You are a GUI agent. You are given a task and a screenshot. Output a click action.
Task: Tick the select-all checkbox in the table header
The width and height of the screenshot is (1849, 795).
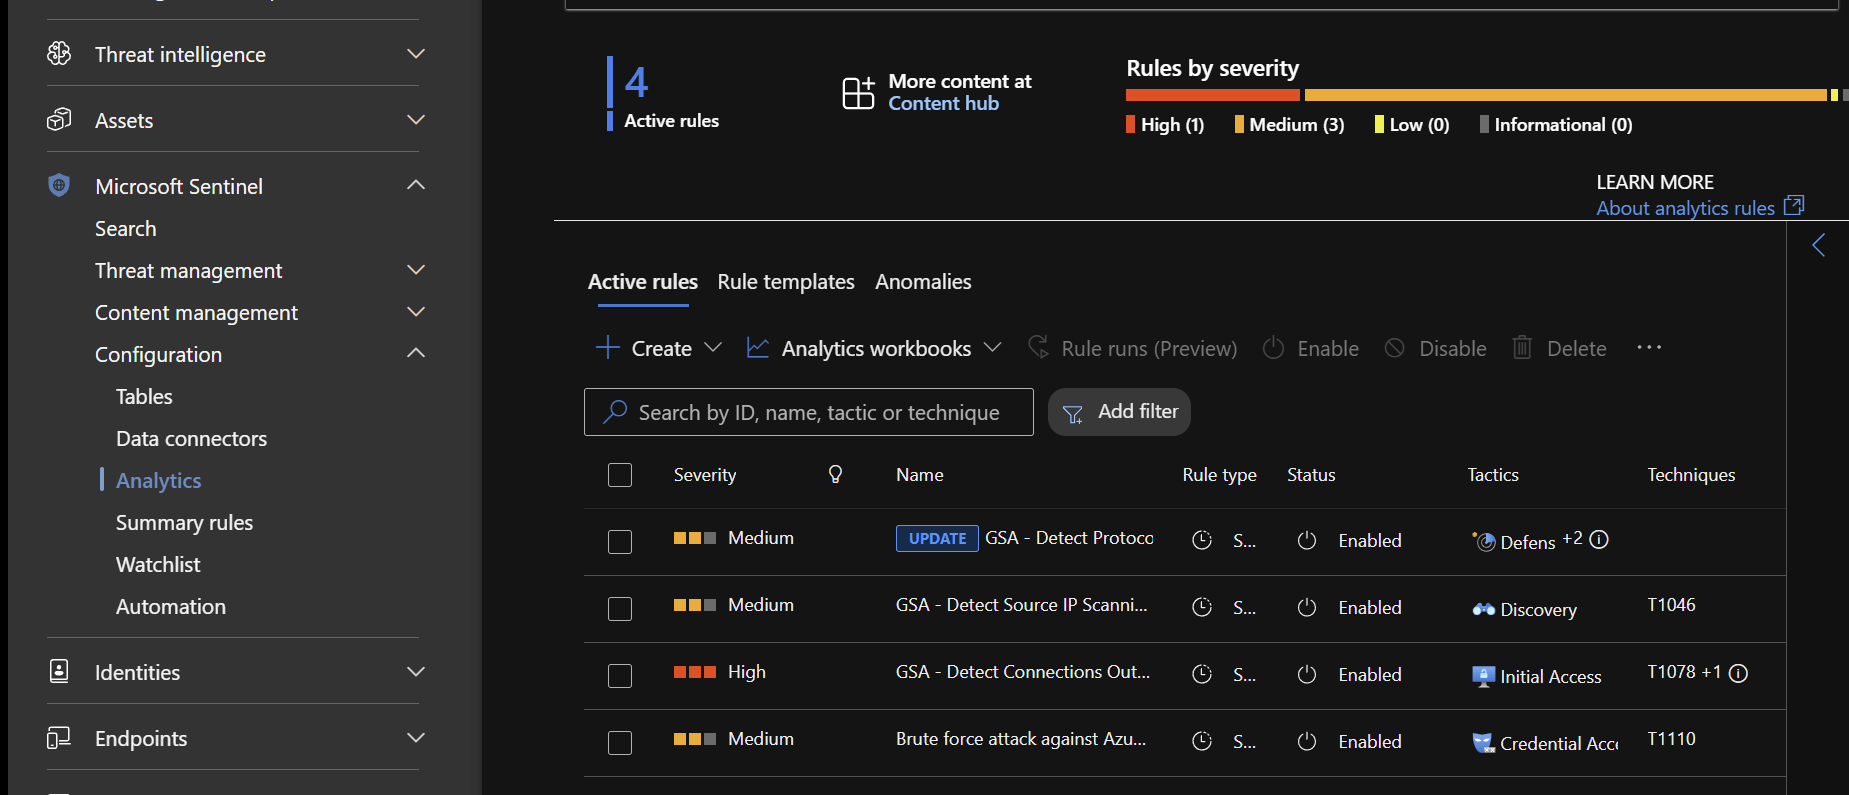pos(620,475)
